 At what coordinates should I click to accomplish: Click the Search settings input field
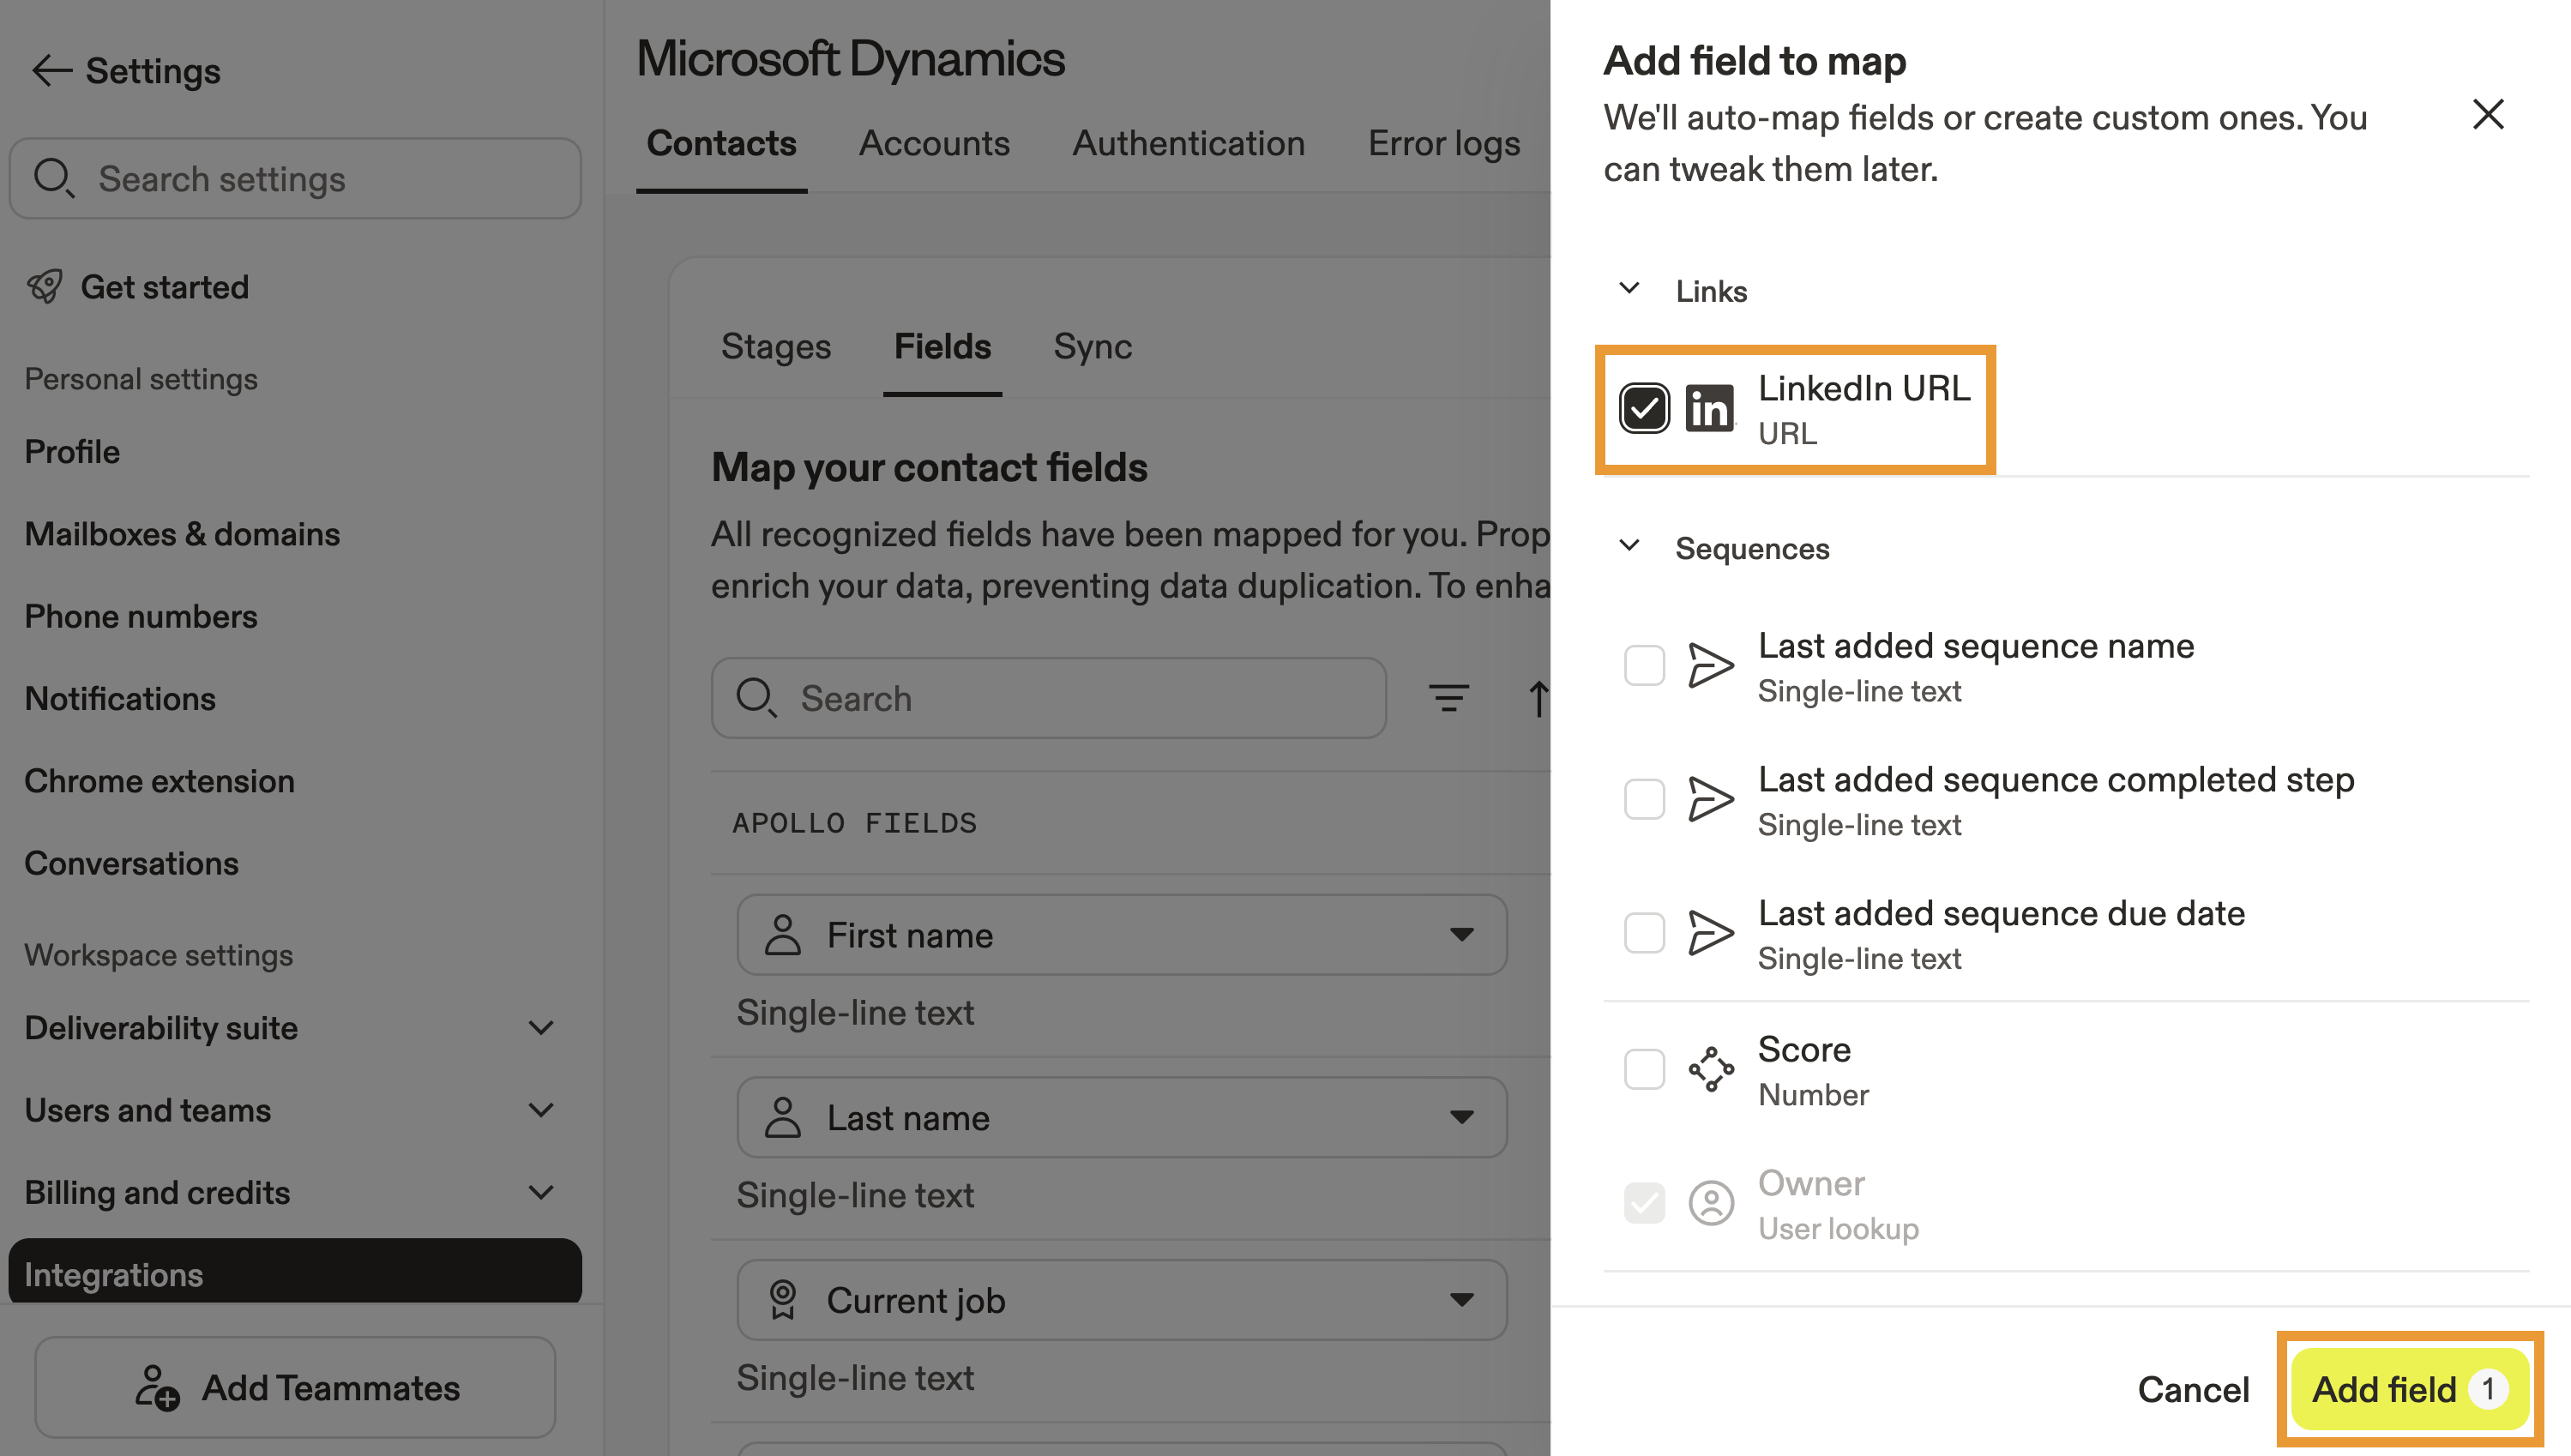pos(295,178)
